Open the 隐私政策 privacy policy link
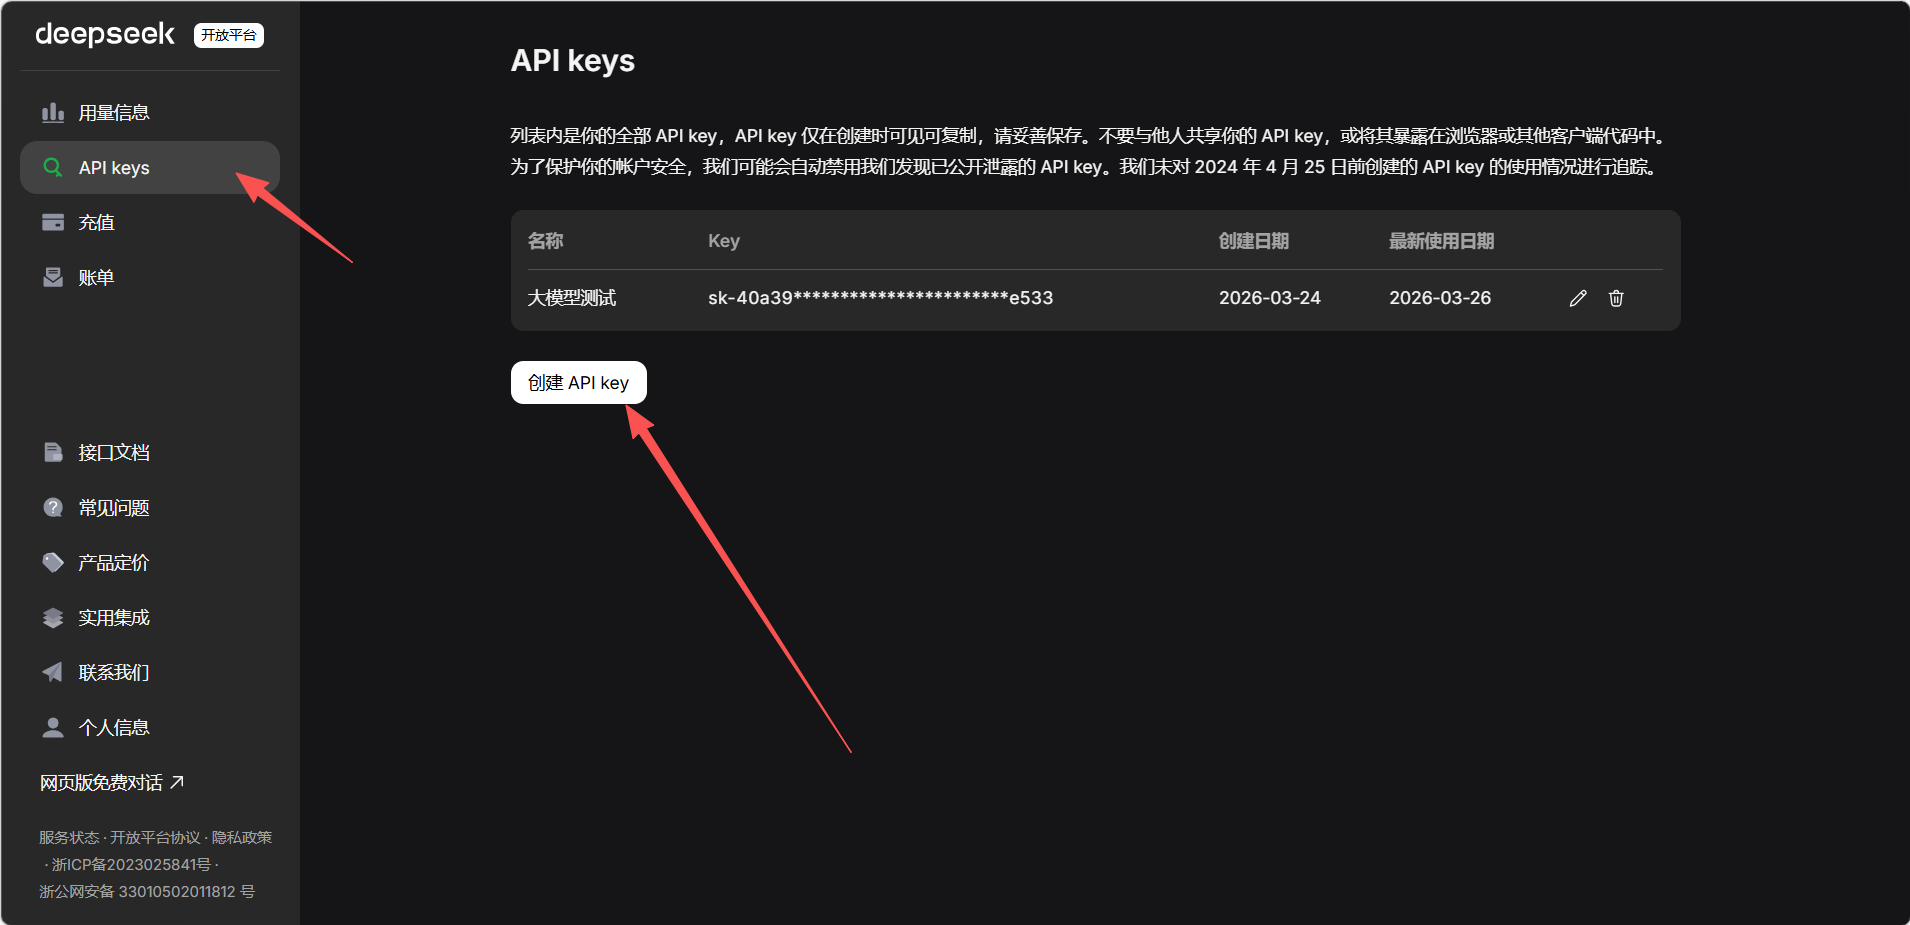 [x=242, y=837]
